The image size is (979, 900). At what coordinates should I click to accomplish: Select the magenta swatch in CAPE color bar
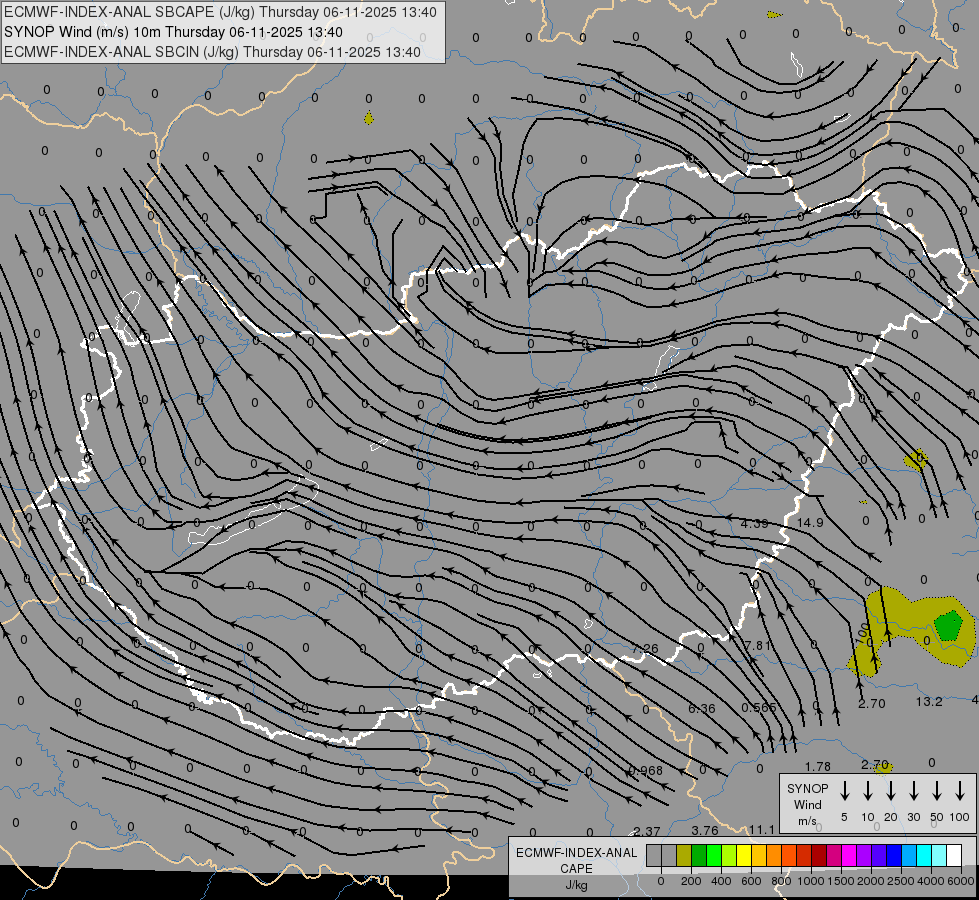pyautogui.click(x=849, y=855)
